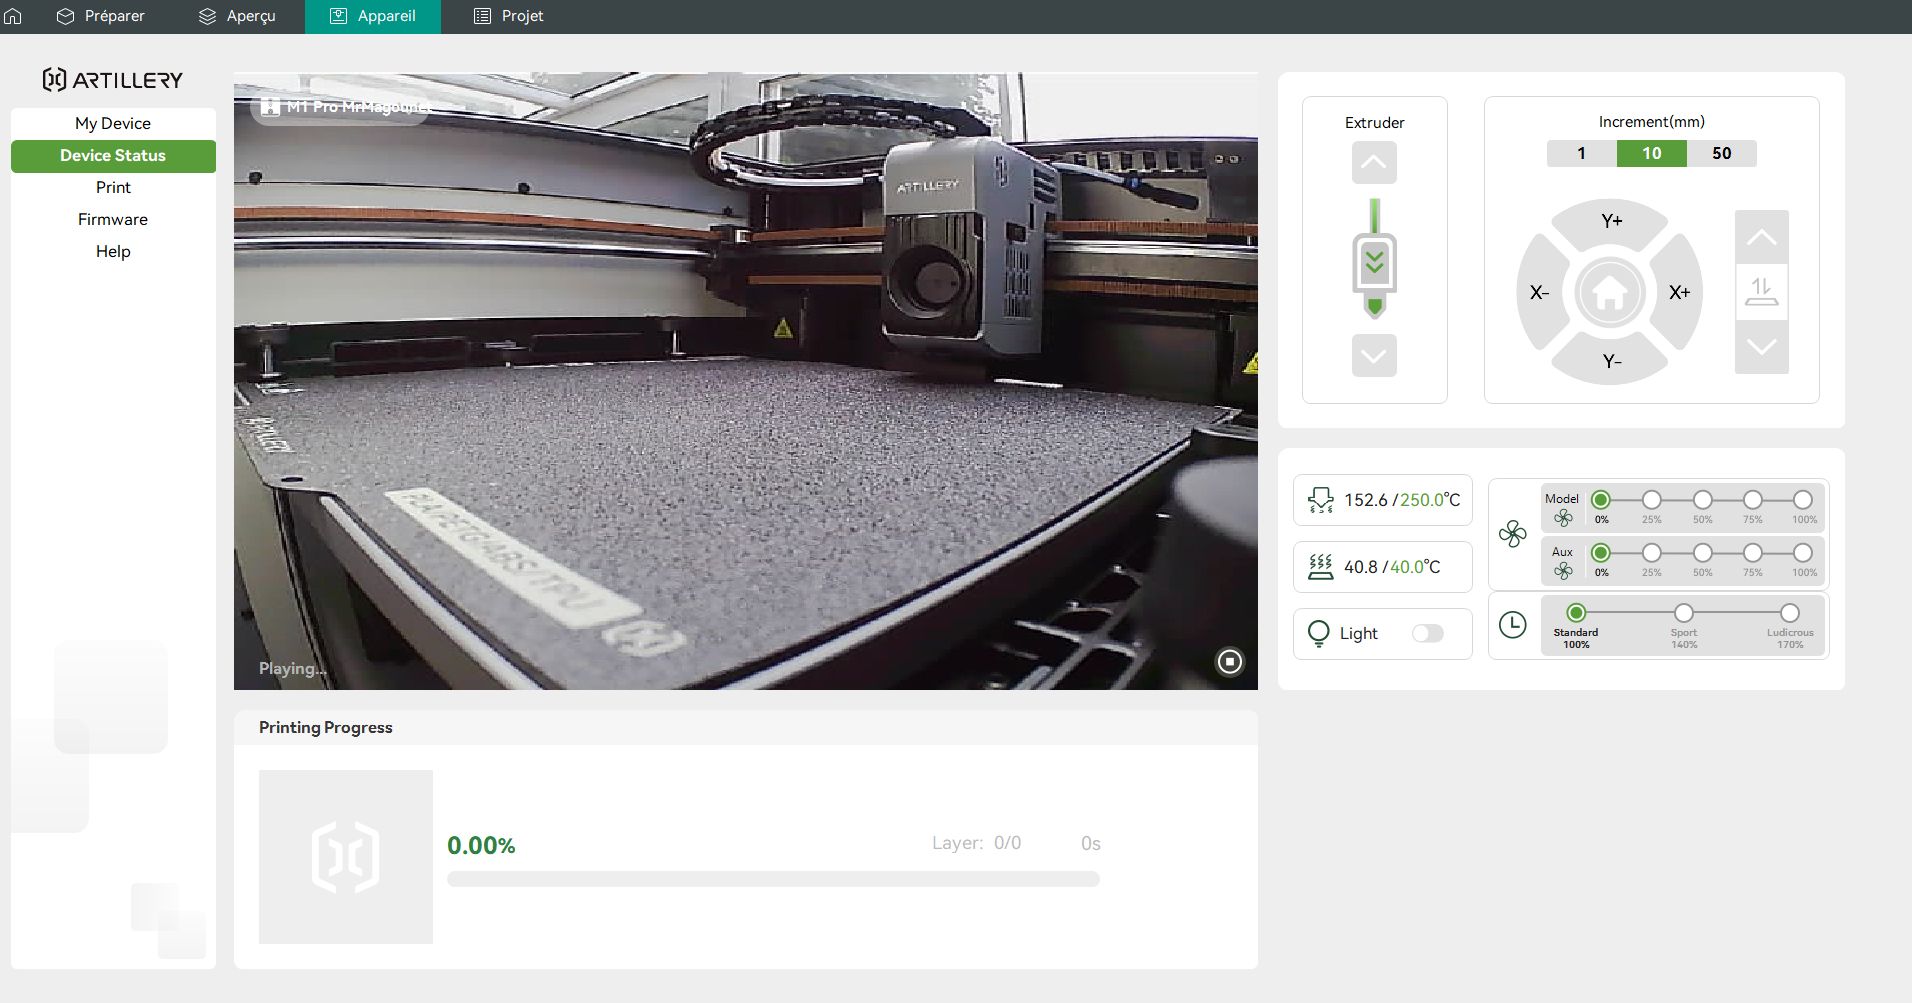Screen dimensions: 1912x1003
Task: Retract filament with extruder up arrow
Action: tap(1374, 162)
